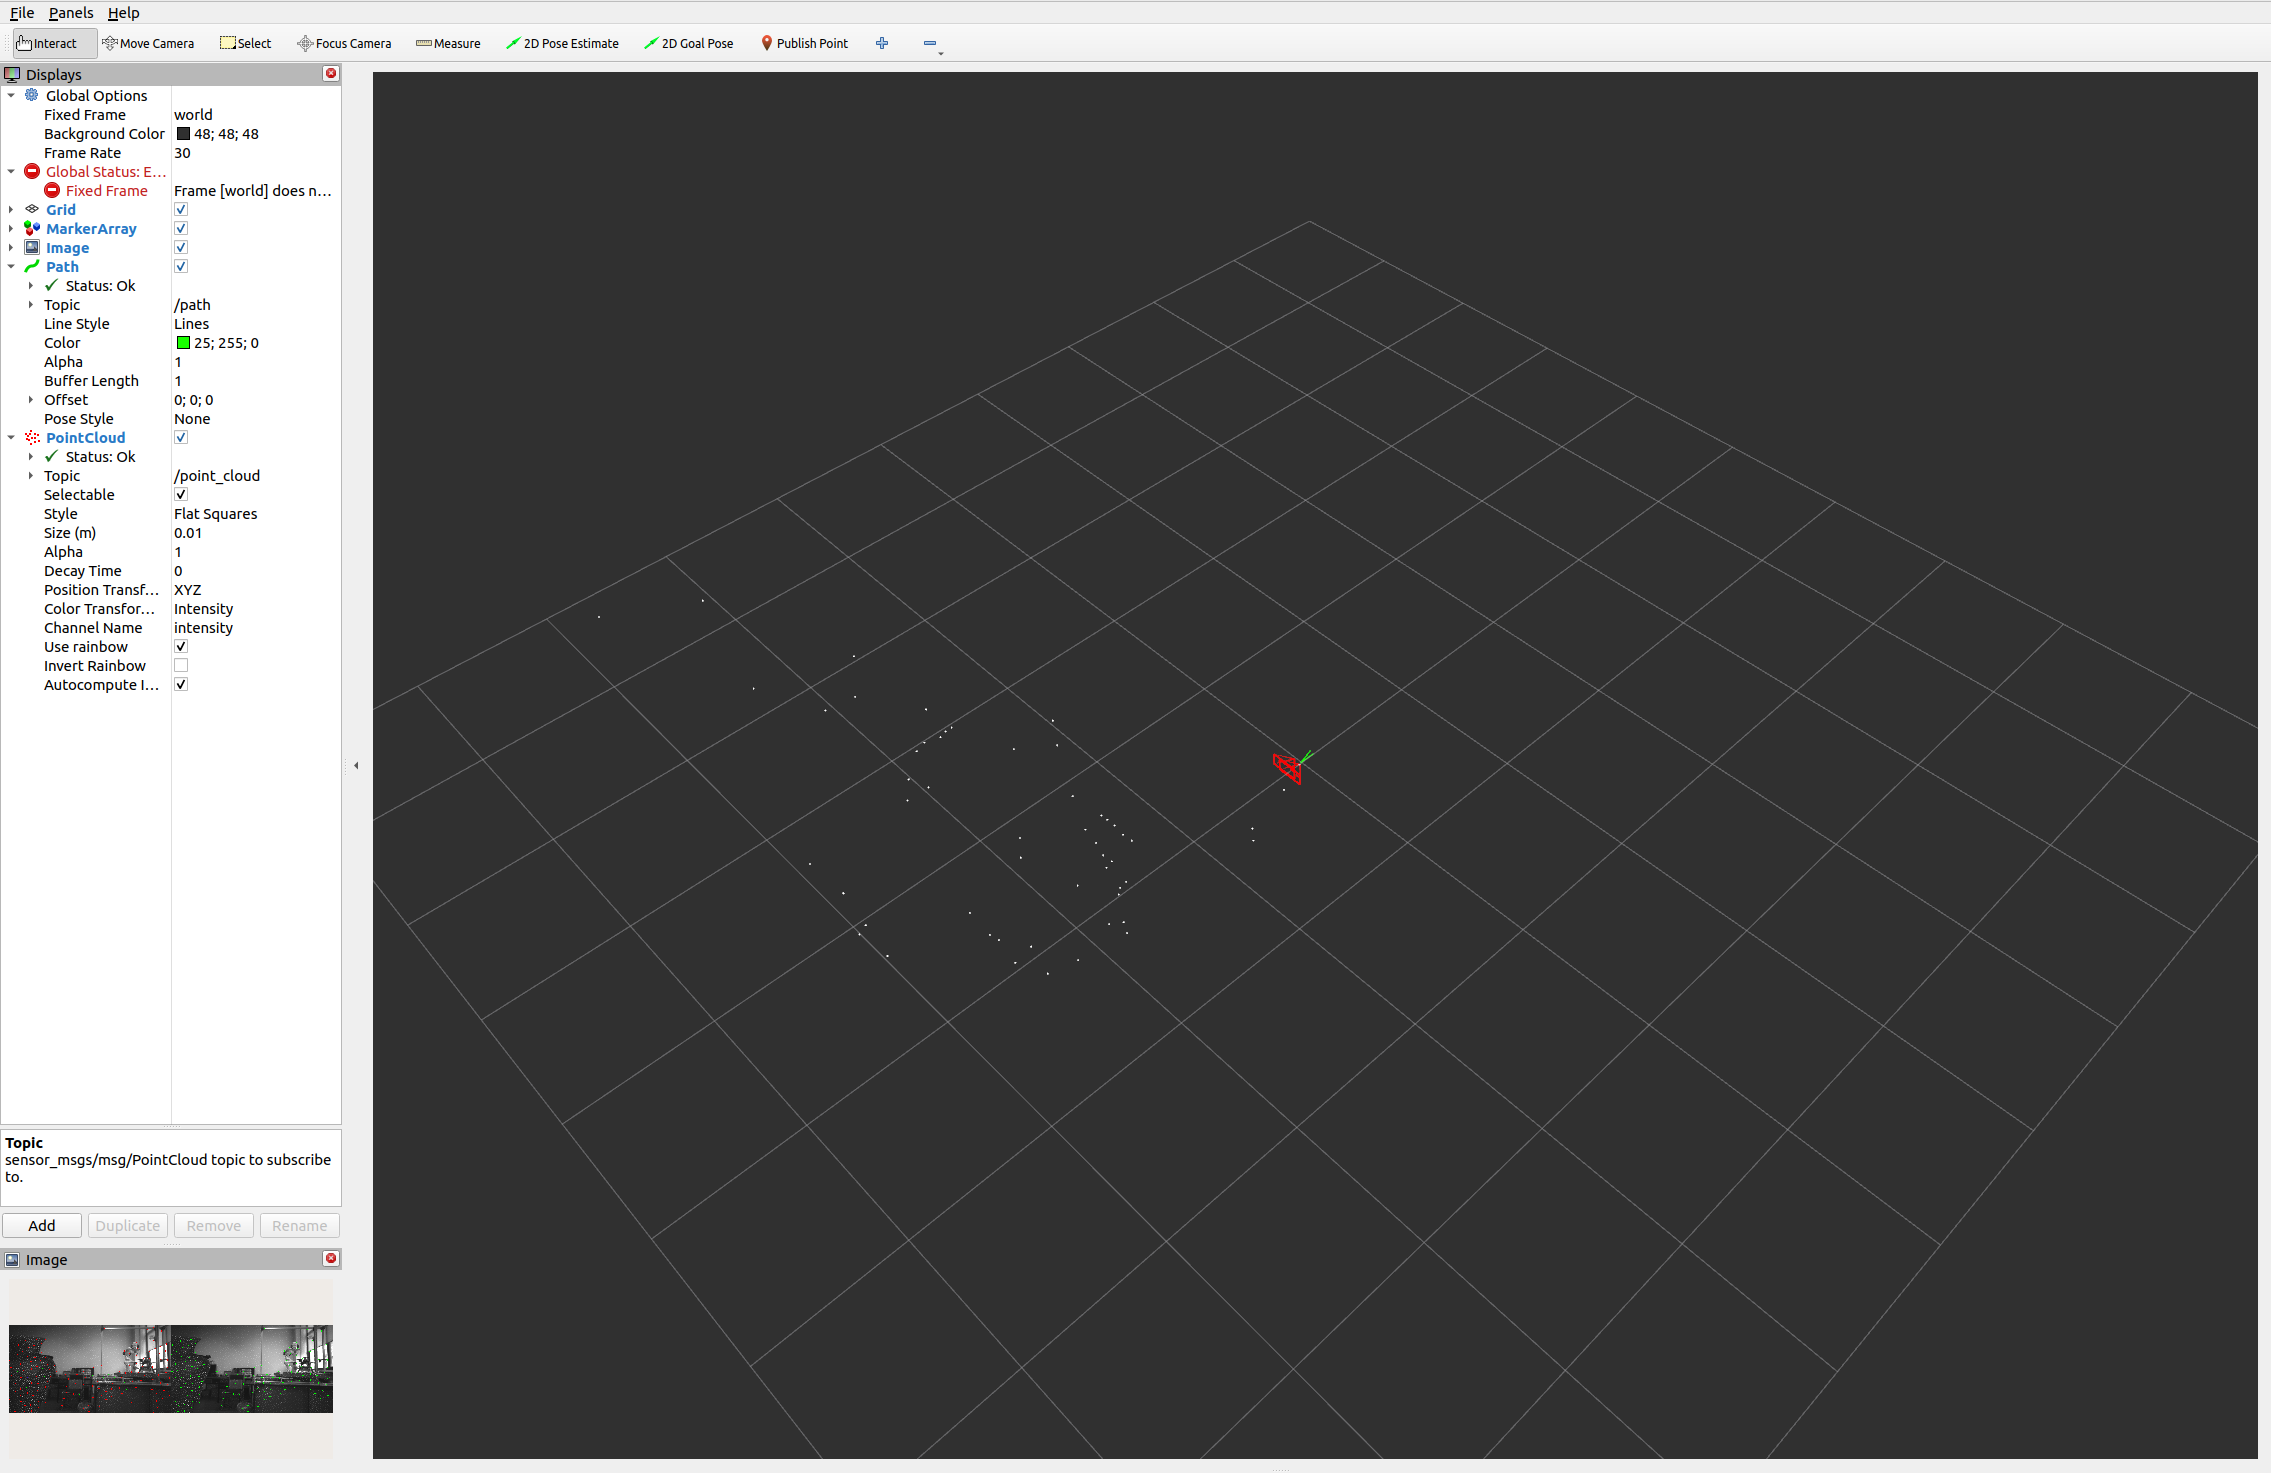This screenshot has width=2271, height=1473.
Task: Enable the Invert Rainbow checkbox
Action: (x=181, y=666)
